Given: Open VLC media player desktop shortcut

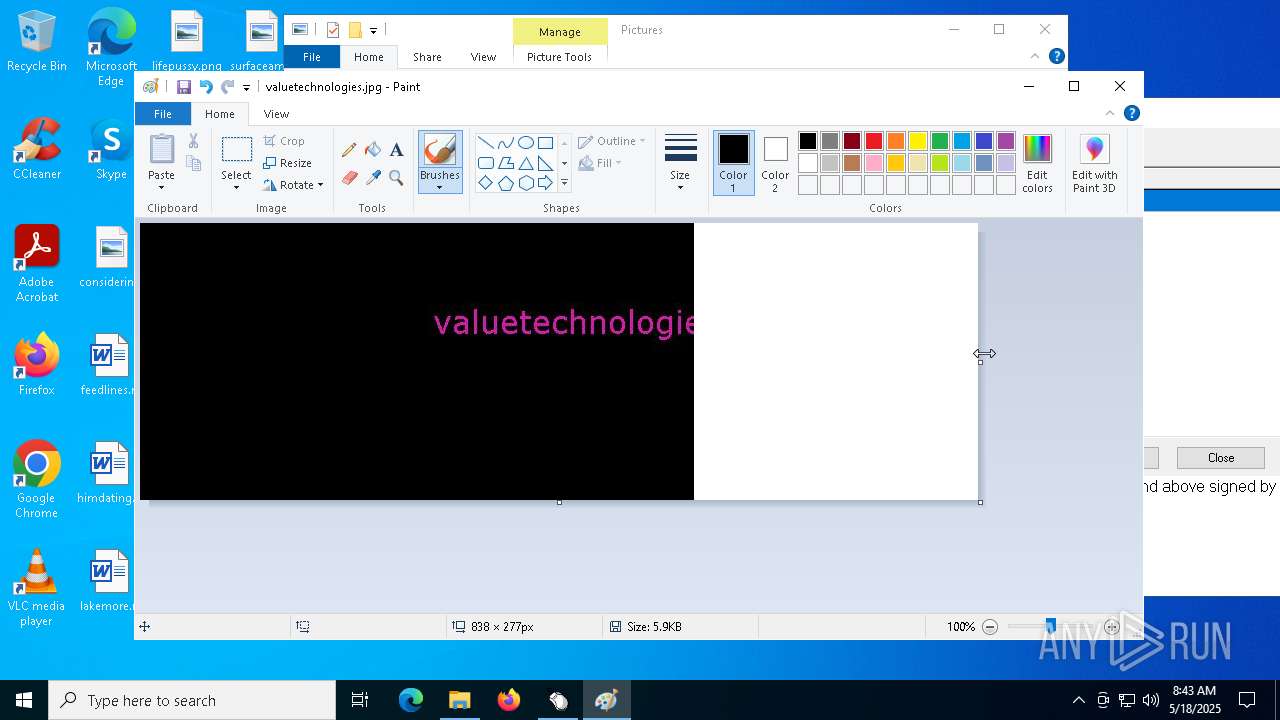Looking at the screenshot, I should click(37, 588).
